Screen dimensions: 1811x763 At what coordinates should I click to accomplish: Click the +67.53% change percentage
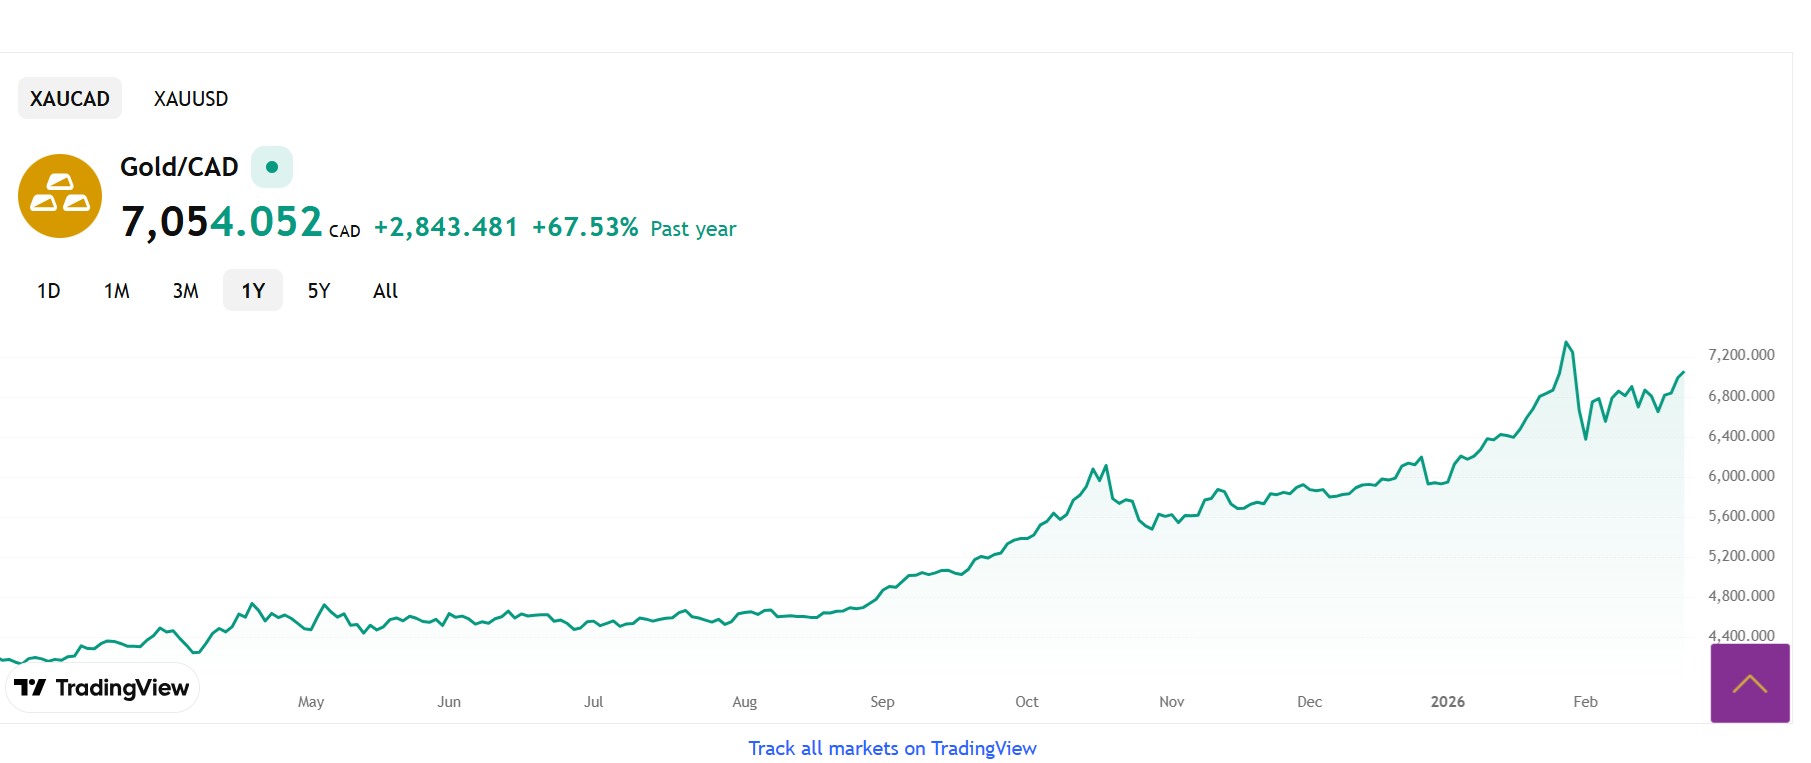click(x=585, y=228)
